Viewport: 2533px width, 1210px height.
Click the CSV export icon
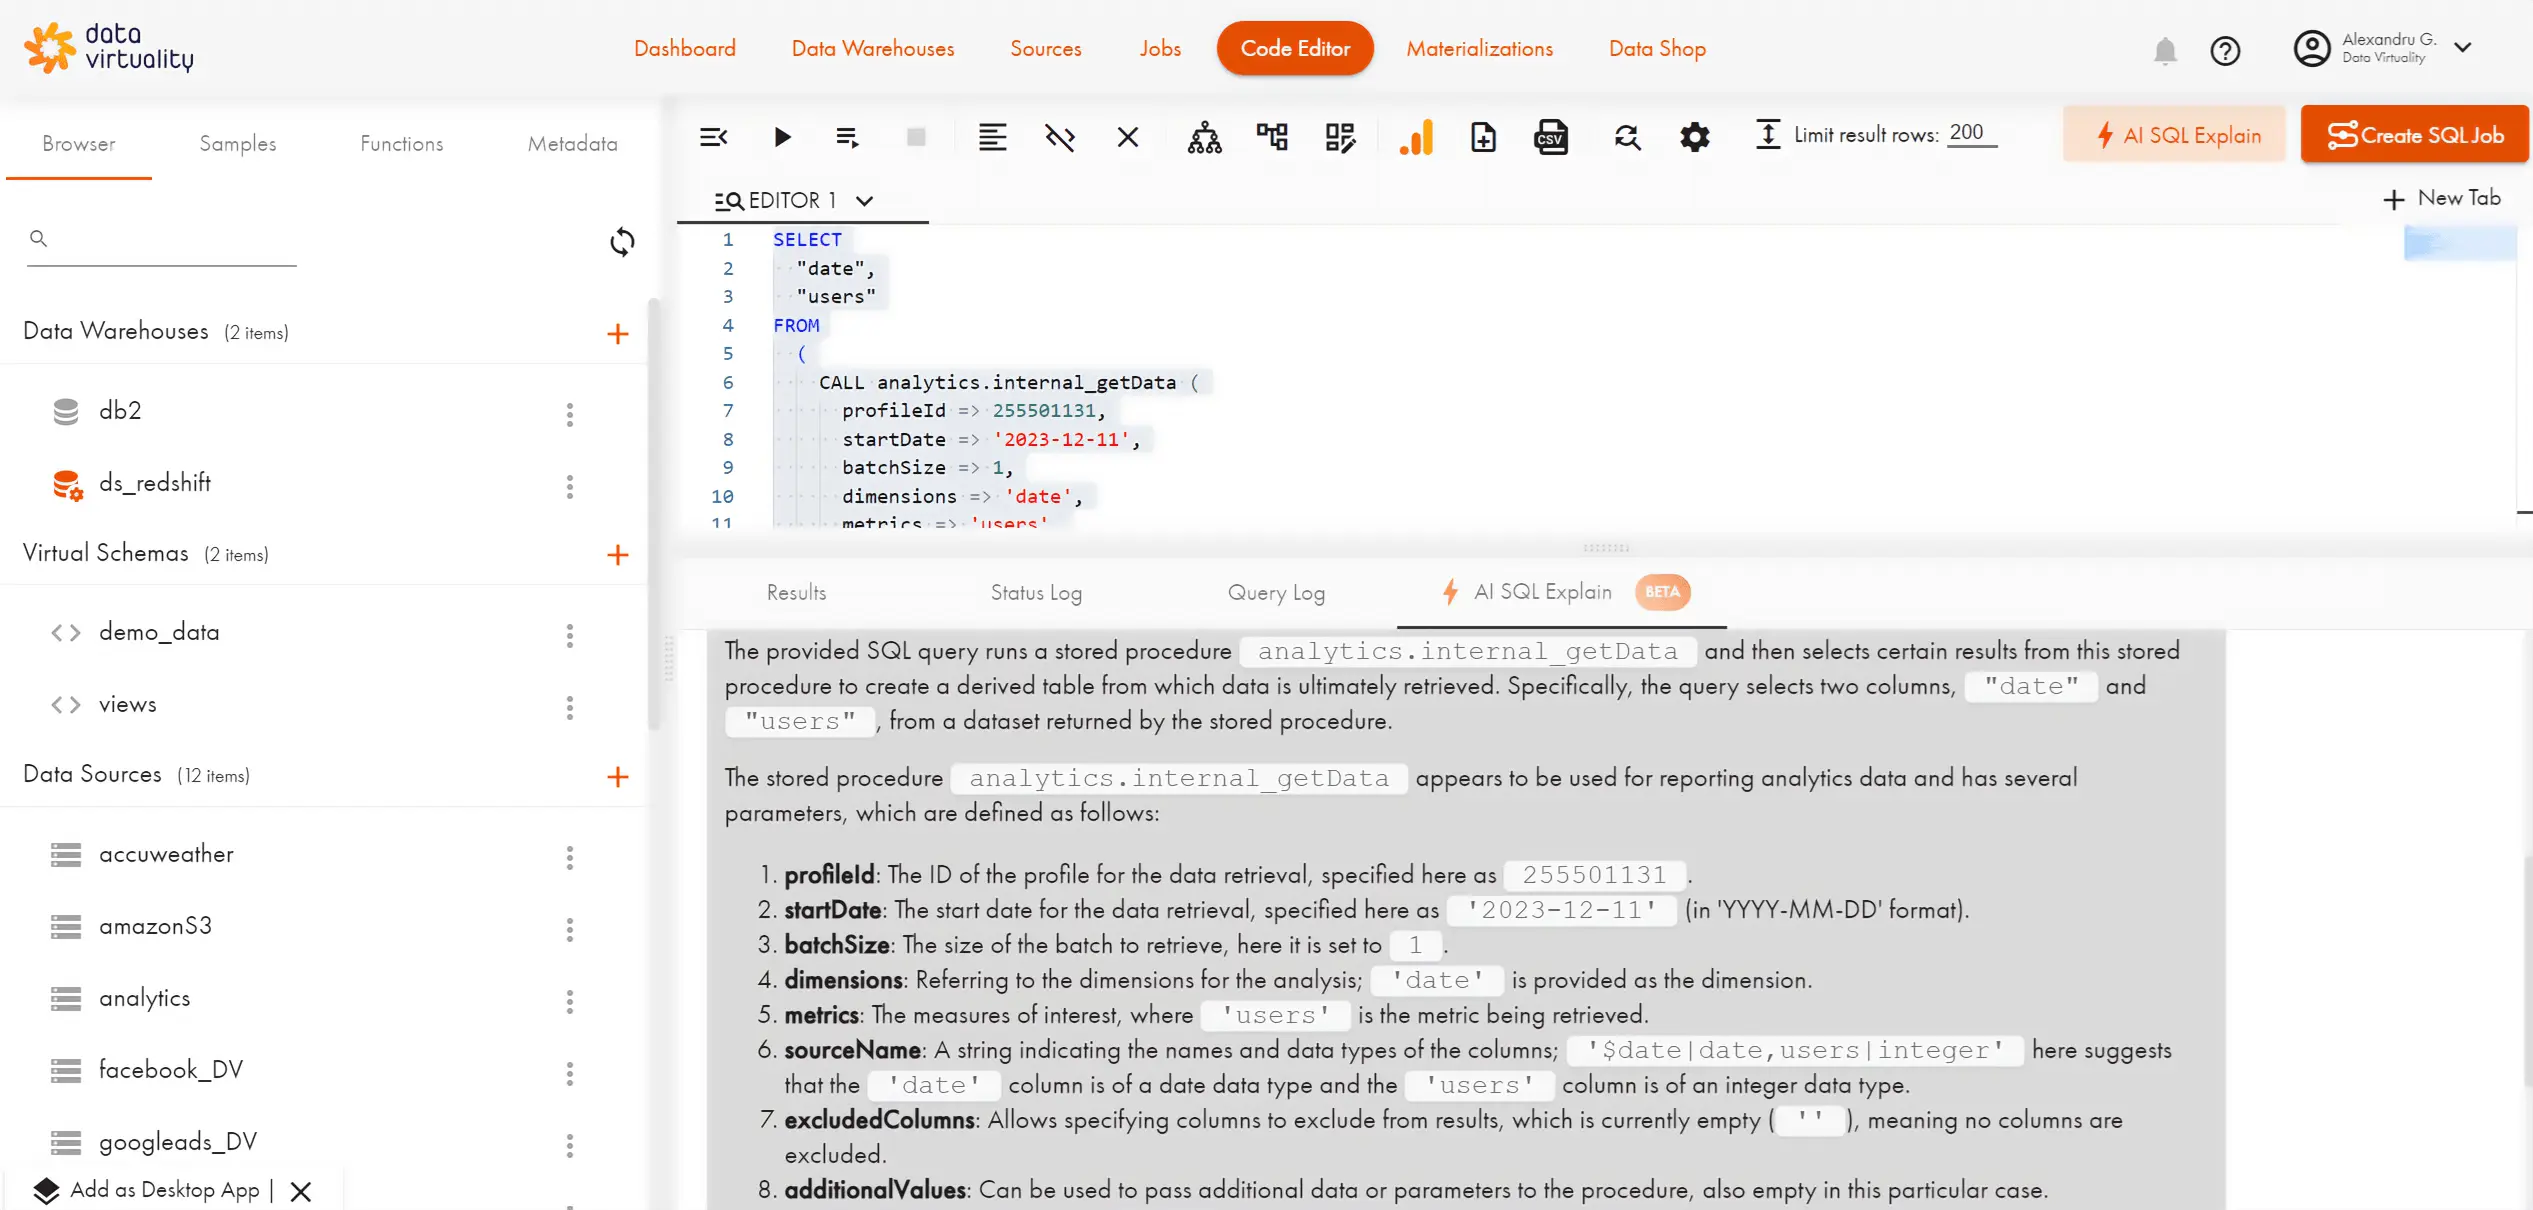[x=1550, y=137]
